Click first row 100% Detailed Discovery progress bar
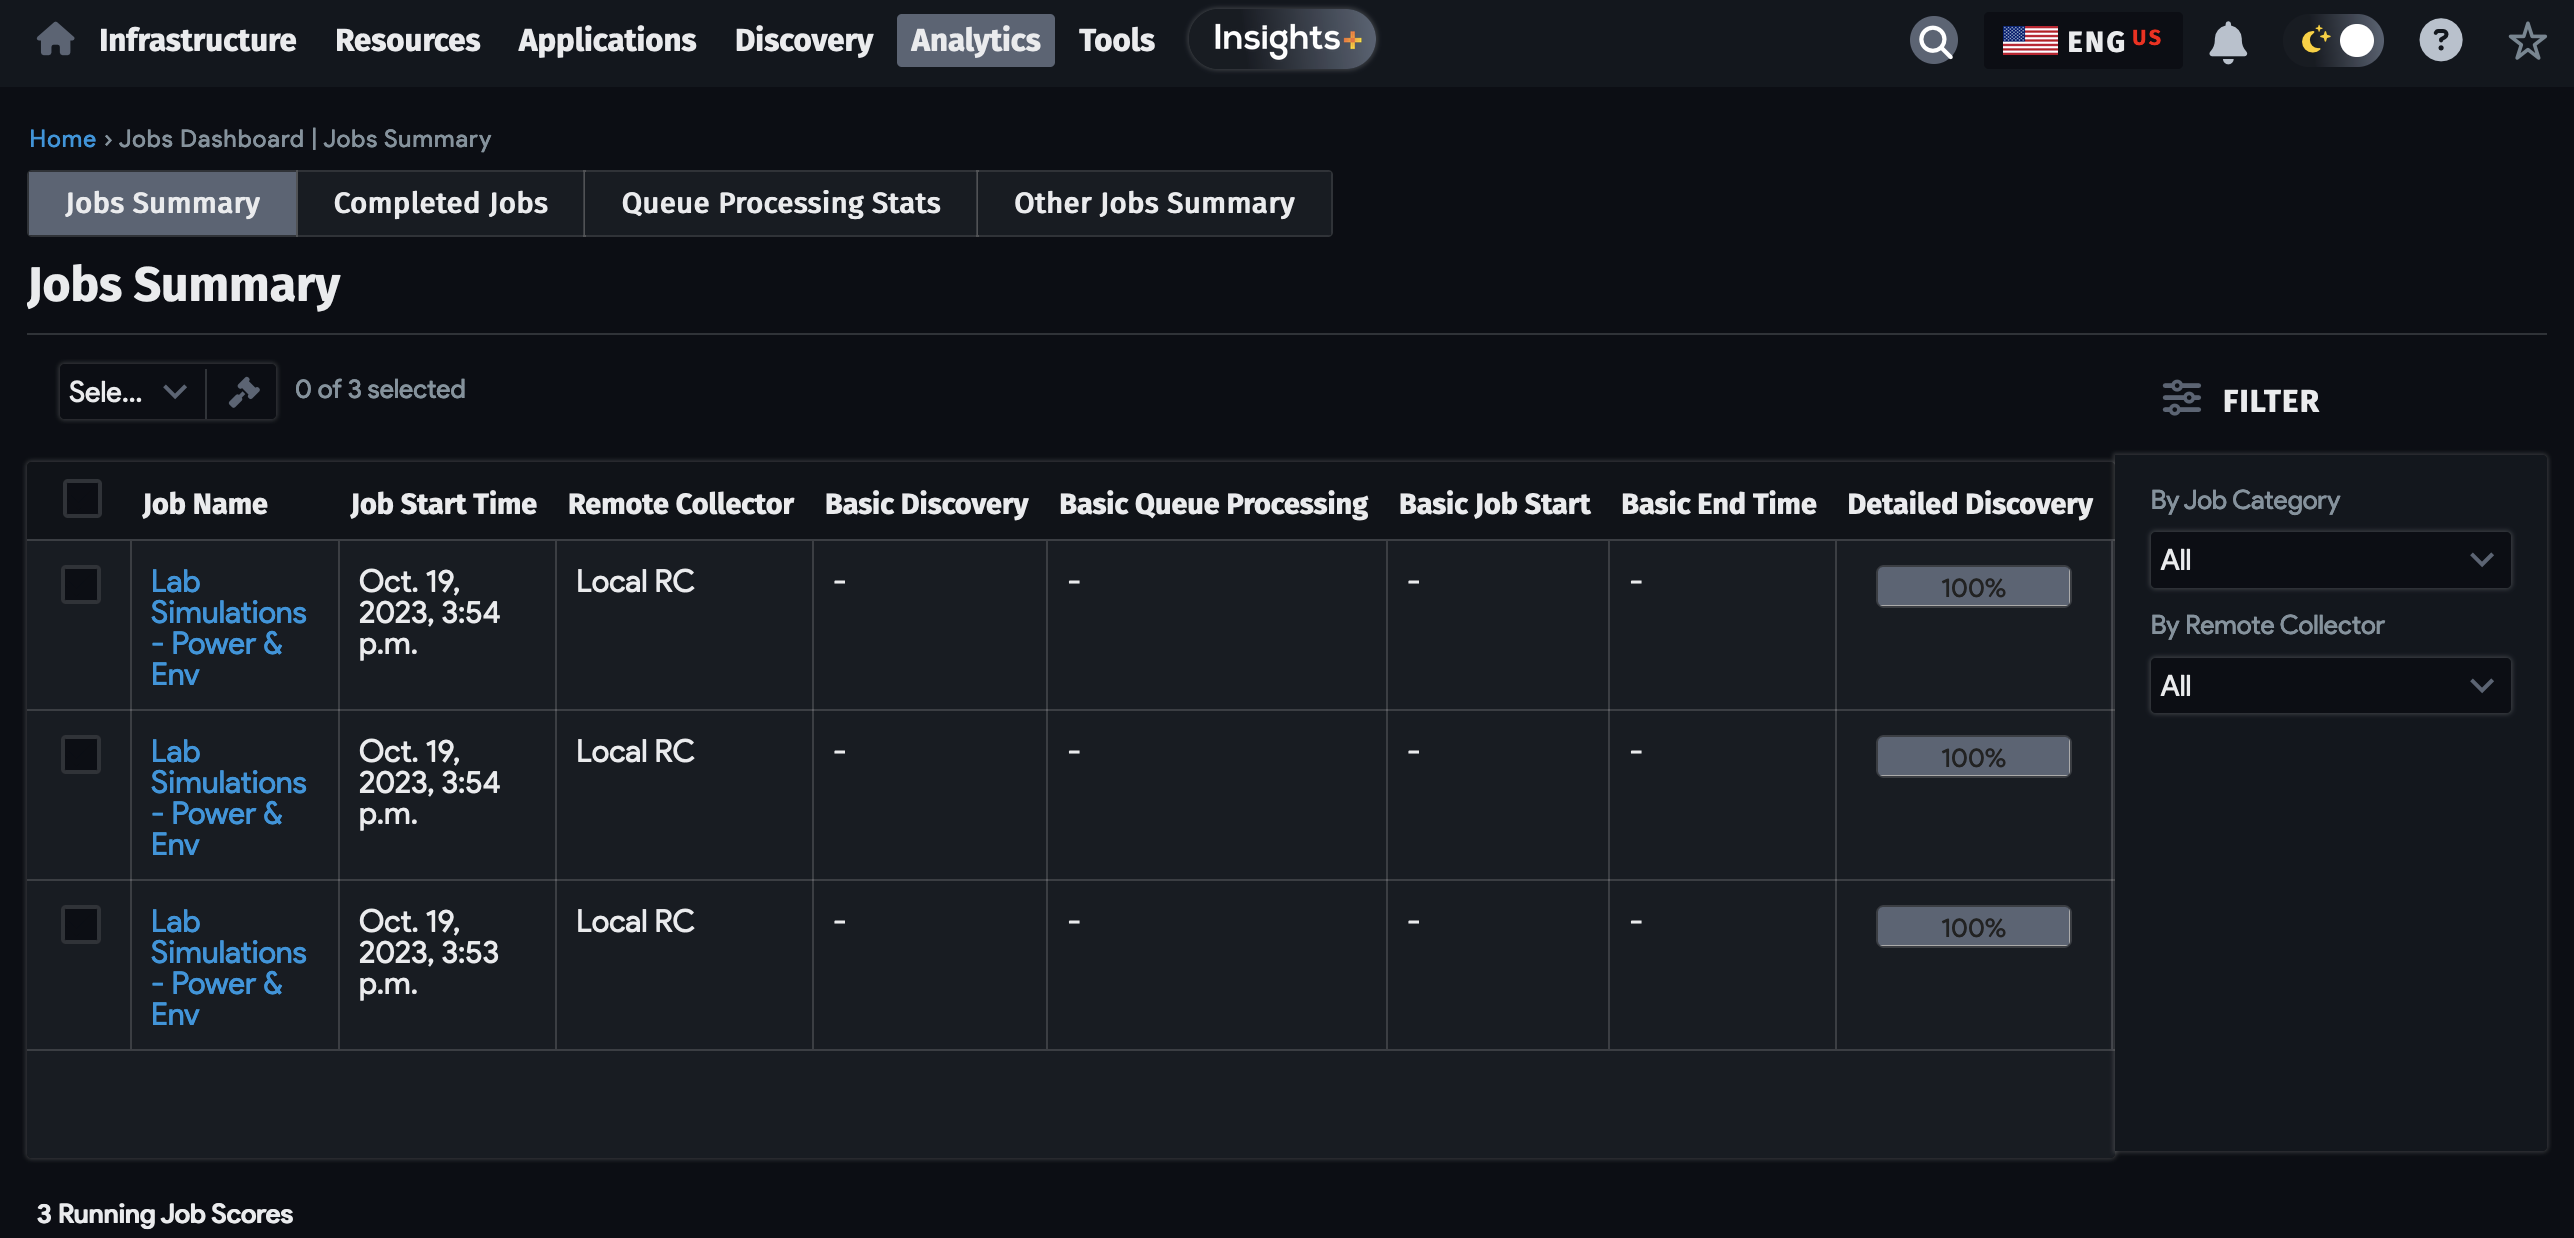This screenshot has width=2574, height=1238. (x=1972, y=587)
